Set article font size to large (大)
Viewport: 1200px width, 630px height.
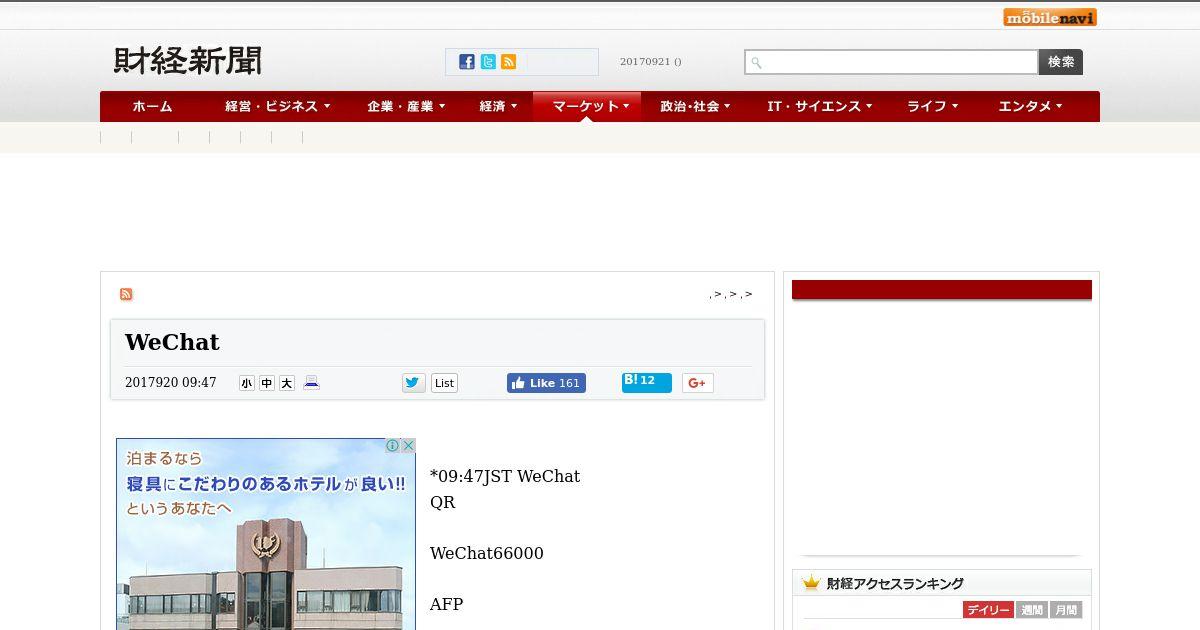coord(287,383)
